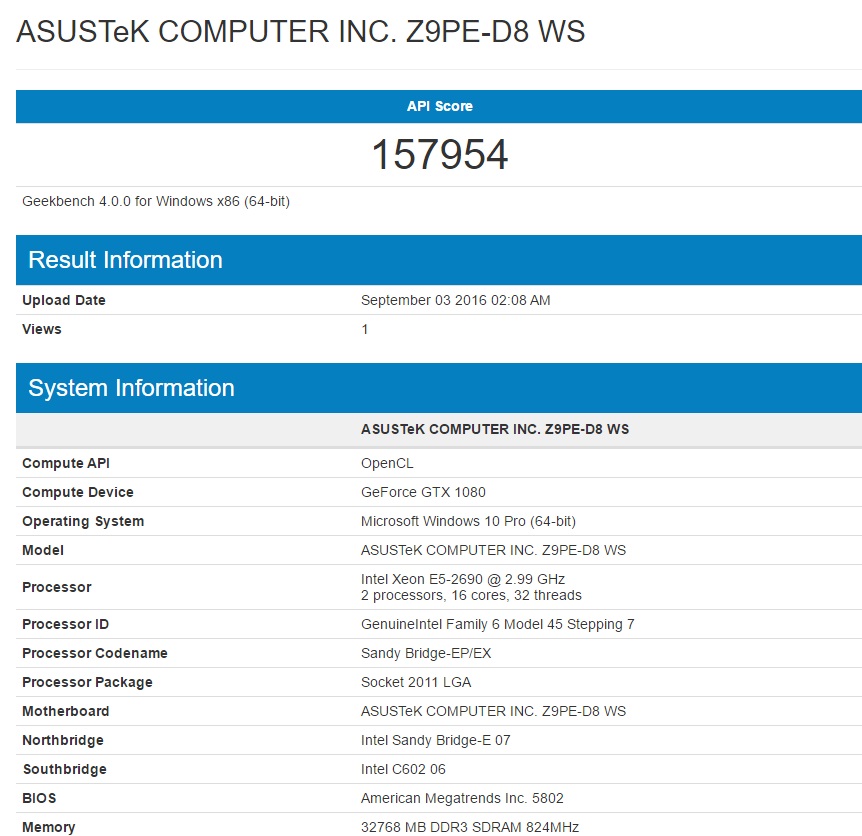Viewport: 862px width, 836px height.
Task: Click the Processor Codename label
Action: [95, 653]
